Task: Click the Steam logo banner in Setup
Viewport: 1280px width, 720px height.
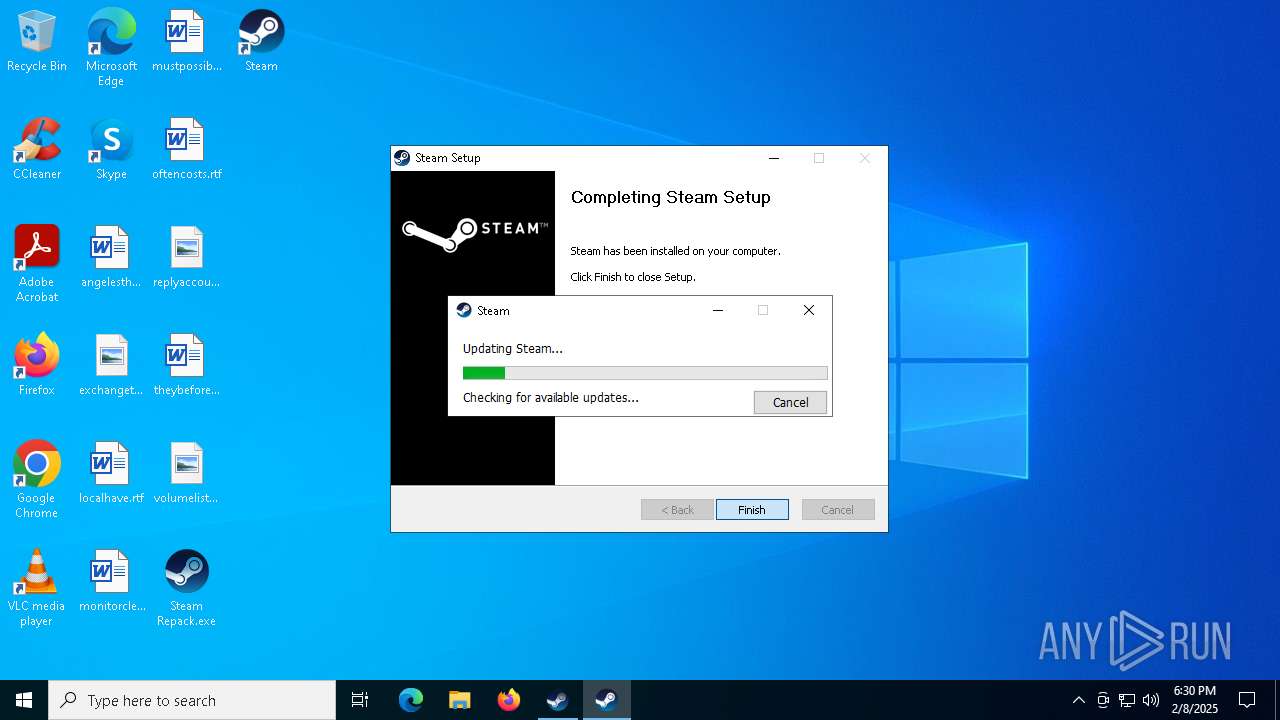Action: click(x=475, y=233)
